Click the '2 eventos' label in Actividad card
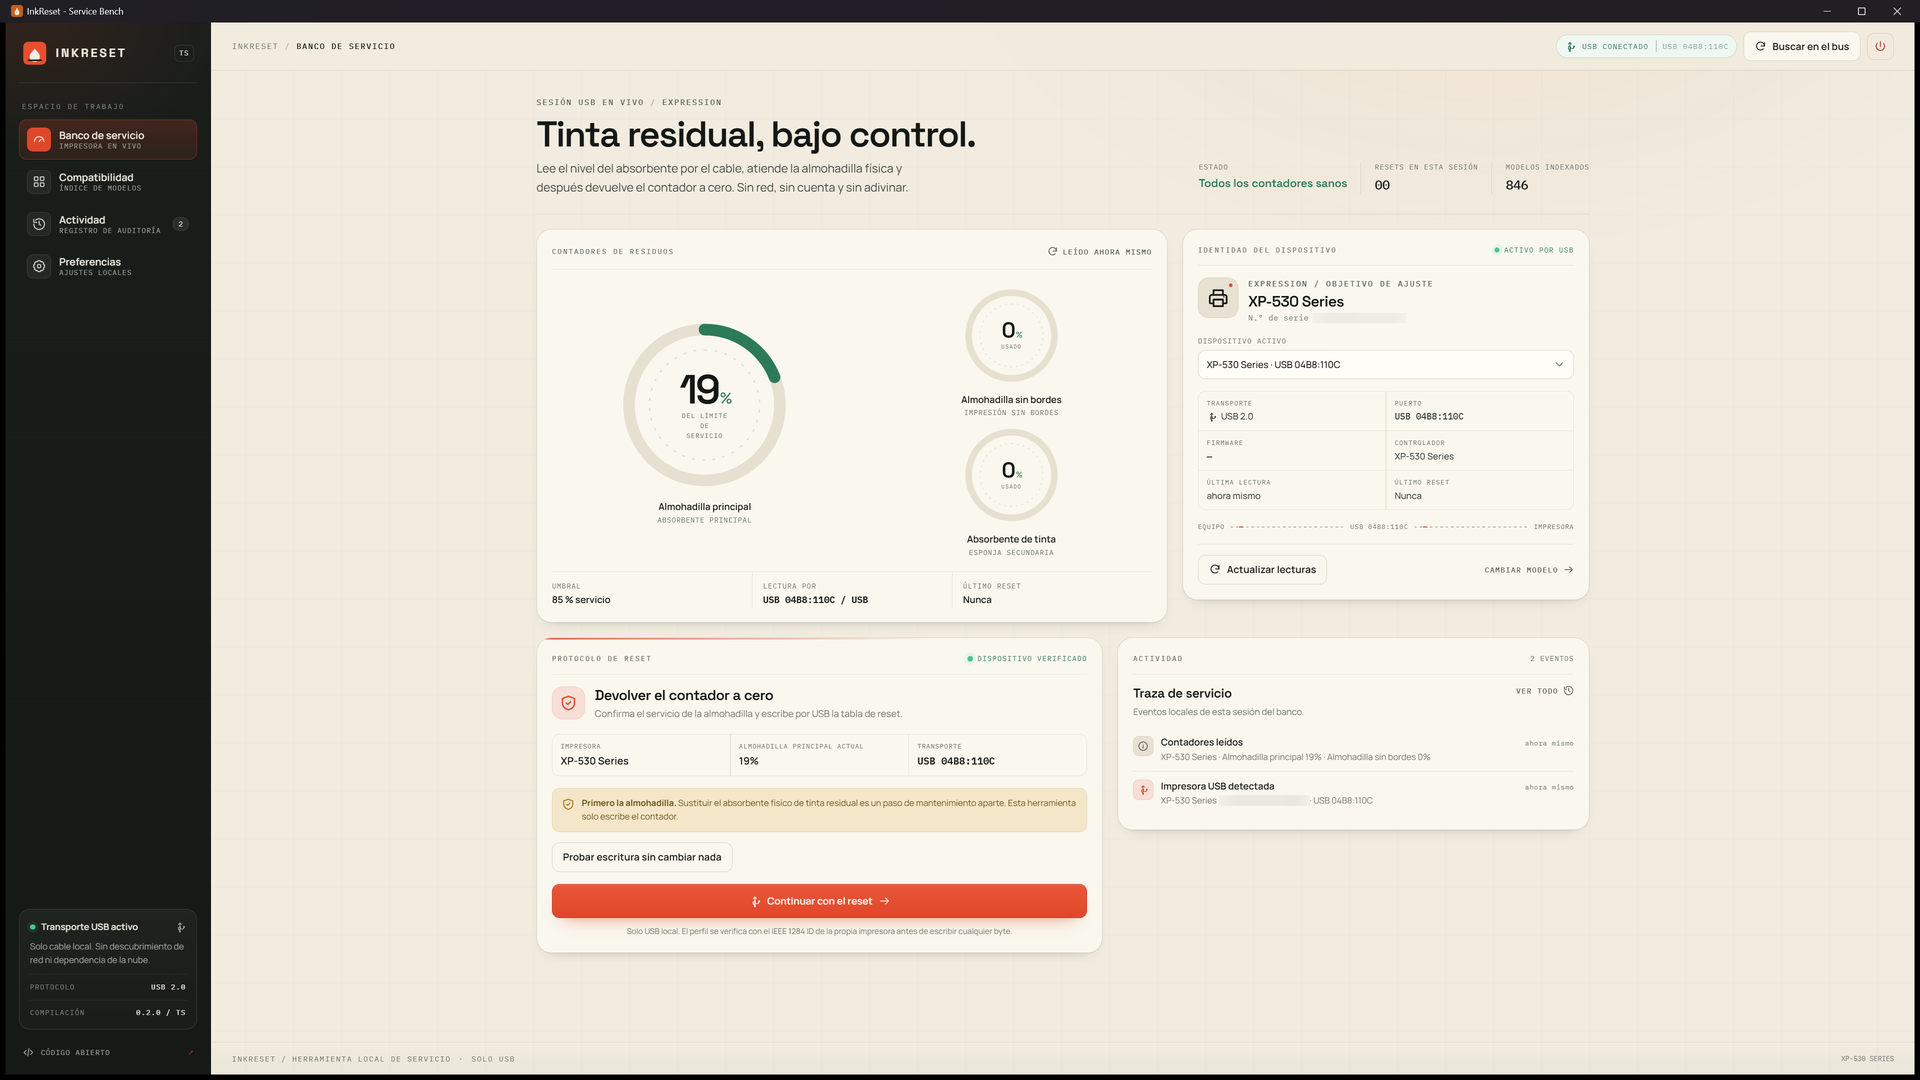The width and height of the screenshot is (1920, 1080). [1551, 659]
